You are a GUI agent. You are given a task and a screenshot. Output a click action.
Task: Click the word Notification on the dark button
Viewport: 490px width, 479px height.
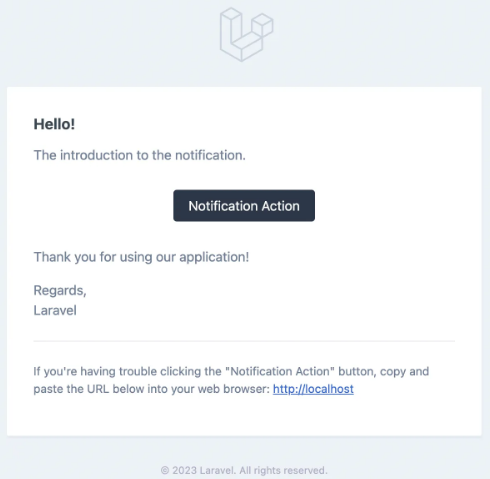coord(223,206)
